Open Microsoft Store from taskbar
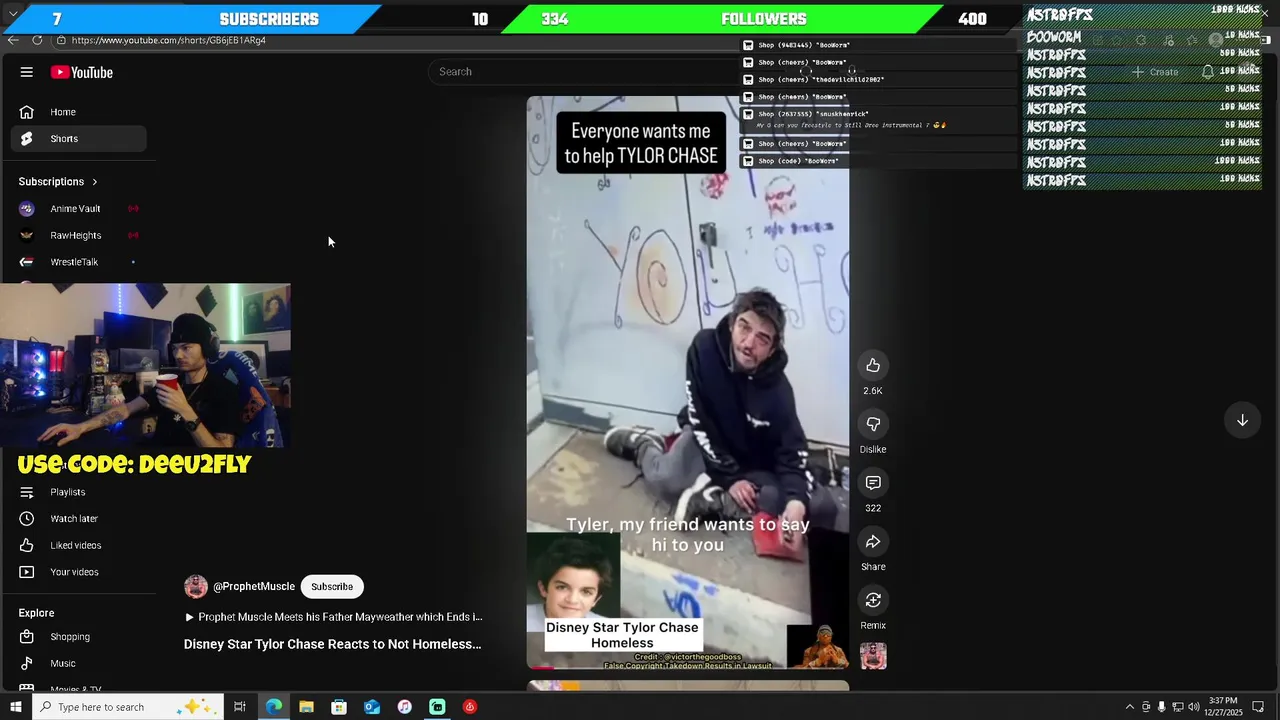Image resolution: width=1280 pixels, height=720 pixels. point(339,707)
